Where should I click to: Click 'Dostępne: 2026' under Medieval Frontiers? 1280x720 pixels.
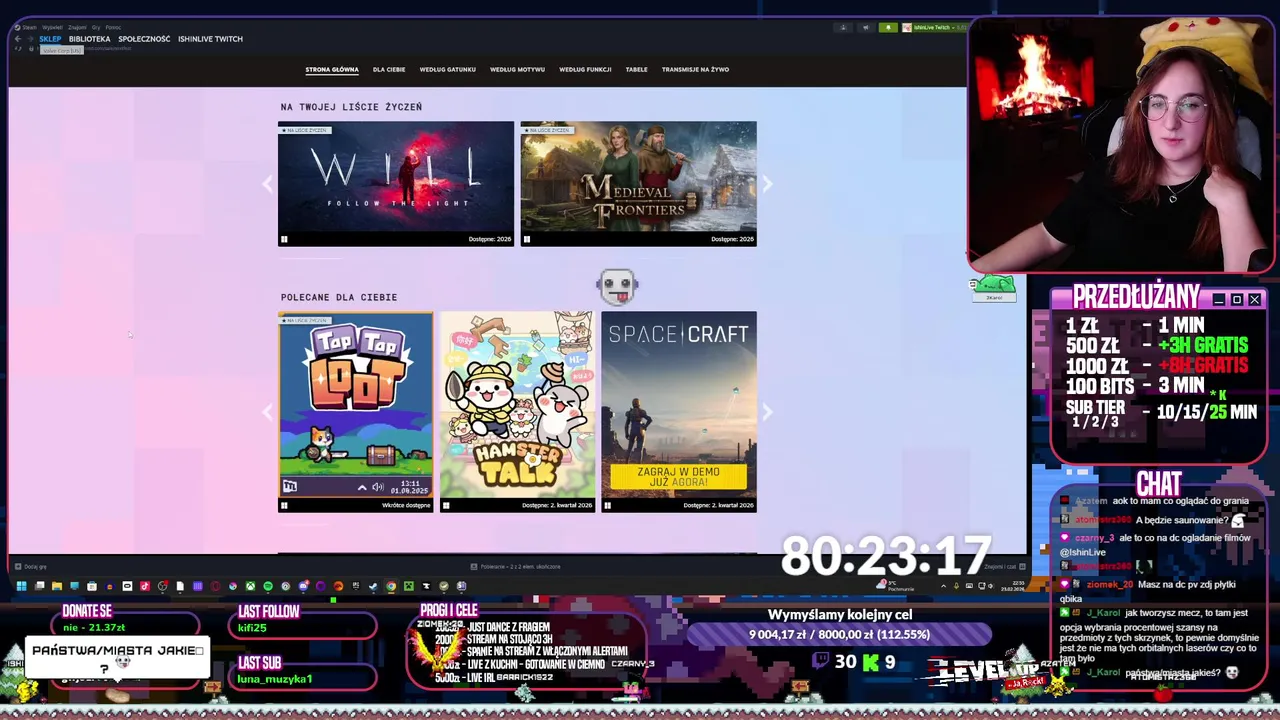tap(732, 240)
